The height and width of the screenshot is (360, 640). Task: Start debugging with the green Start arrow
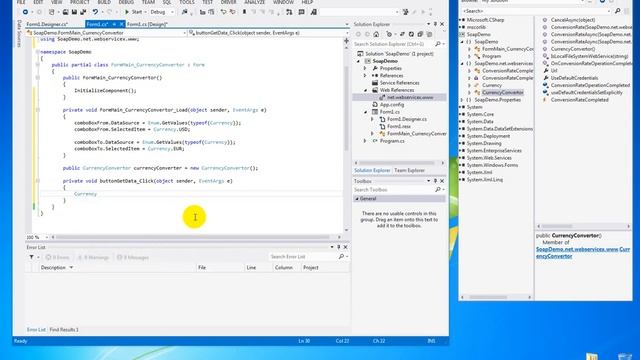pyautogui.click(x=127, y=12)
